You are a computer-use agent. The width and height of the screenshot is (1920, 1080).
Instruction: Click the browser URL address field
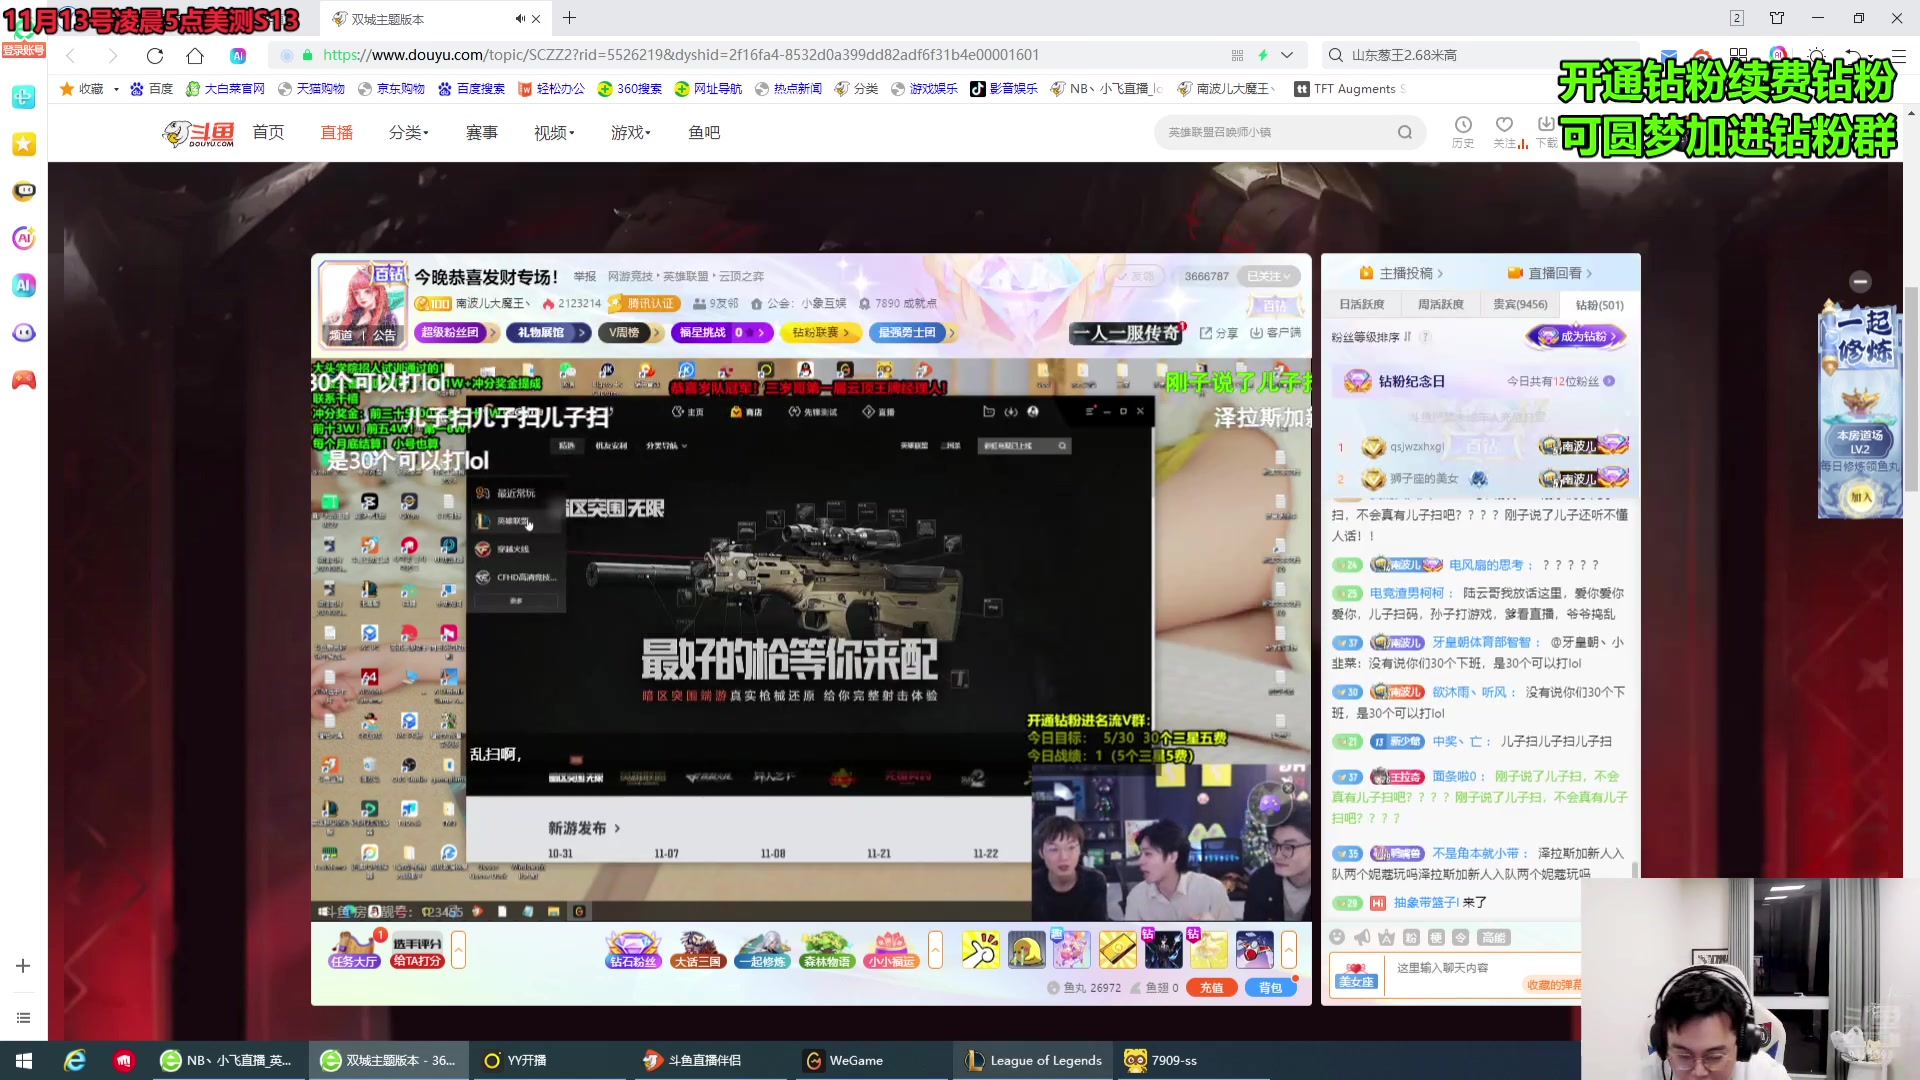coord(680,55)
